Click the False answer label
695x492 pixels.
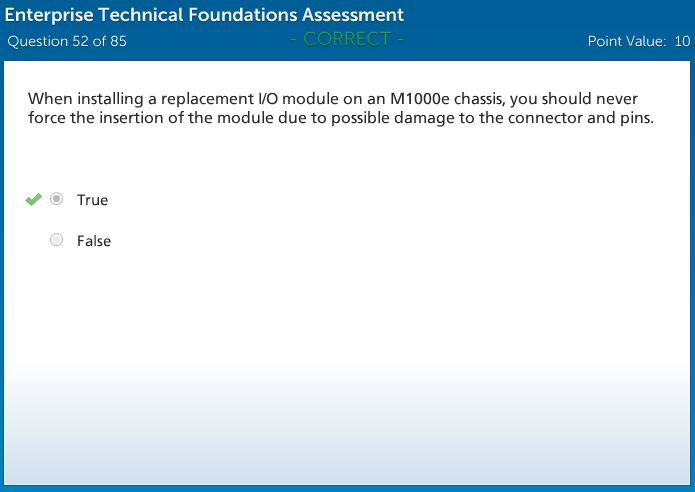(94, 241)
